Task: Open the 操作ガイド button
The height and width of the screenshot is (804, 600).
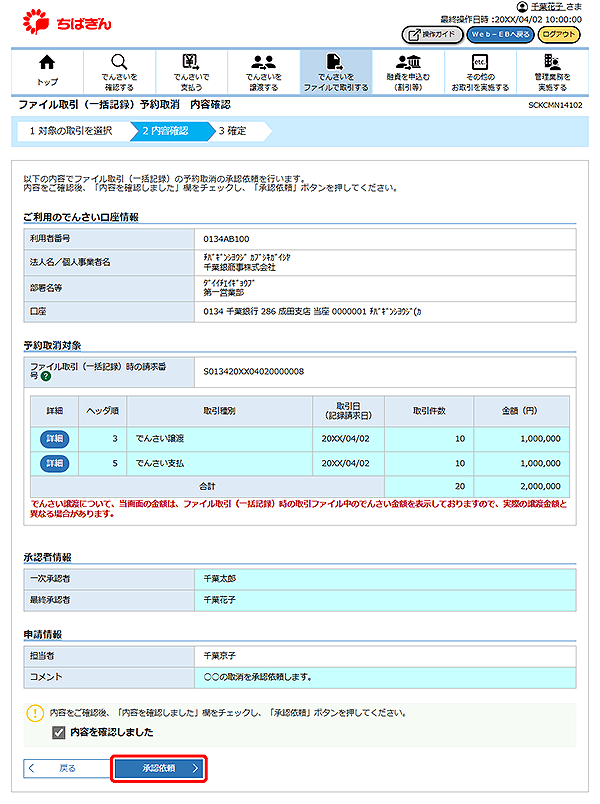Action: click(x=432, y=34)
